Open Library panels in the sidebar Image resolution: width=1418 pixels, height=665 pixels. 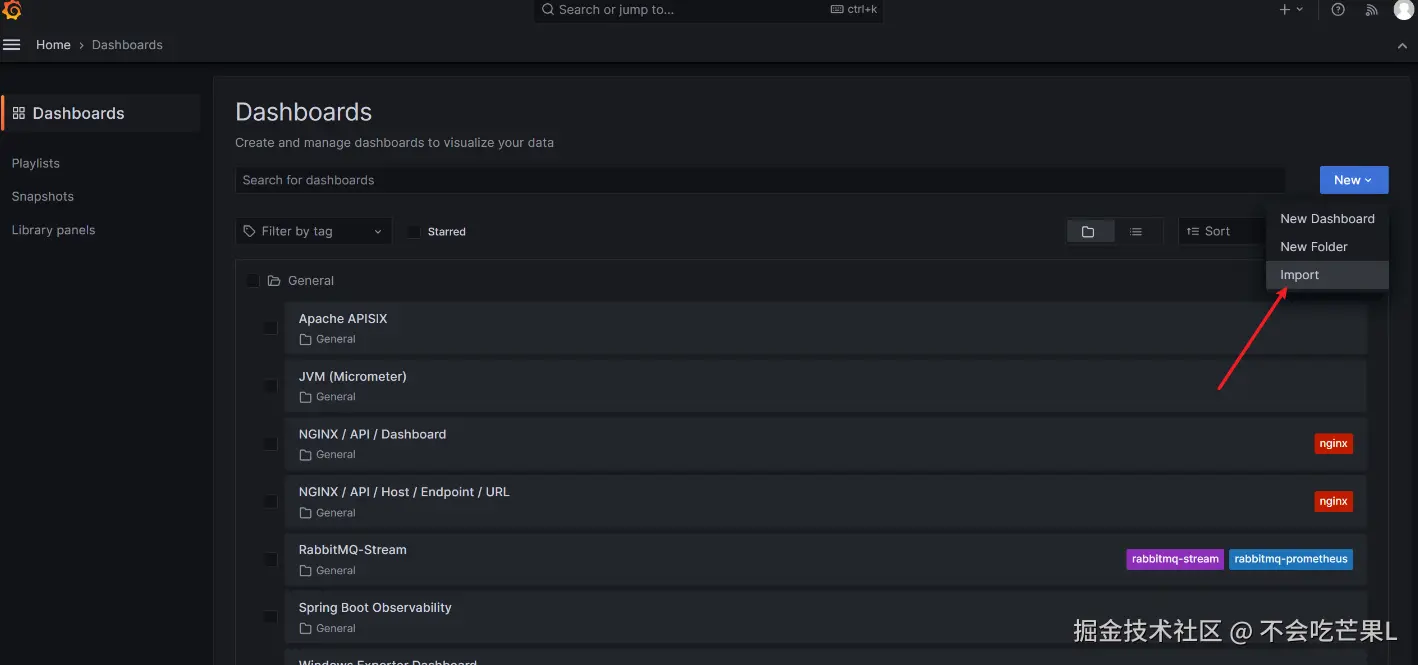click(54, 230)
